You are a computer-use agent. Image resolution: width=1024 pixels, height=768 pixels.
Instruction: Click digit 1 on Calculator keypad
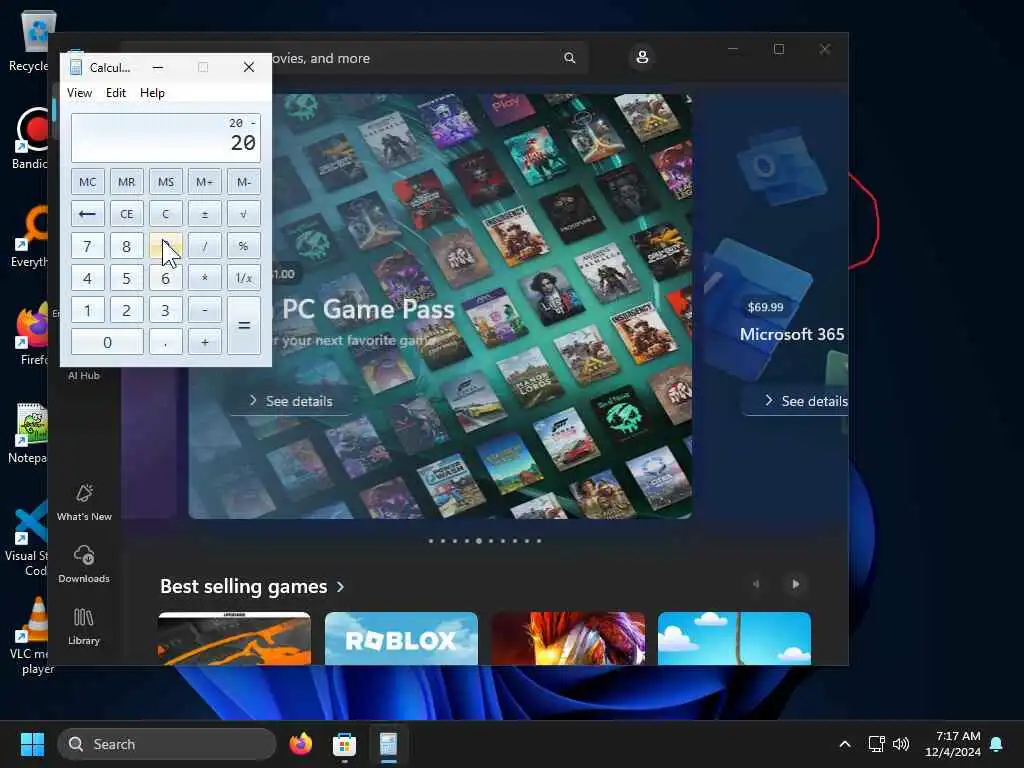coord(88,310)
